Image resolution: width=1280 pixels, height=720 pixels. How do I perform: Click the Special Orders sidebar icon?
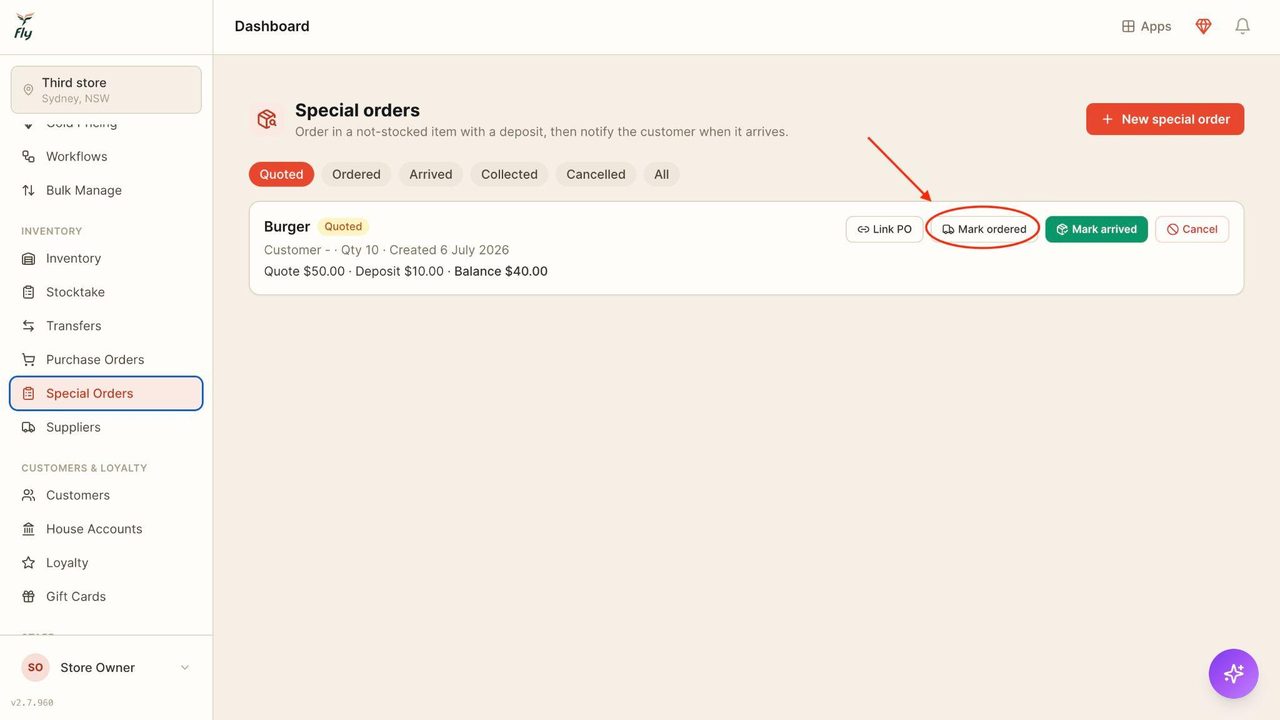tap(28, 394)
